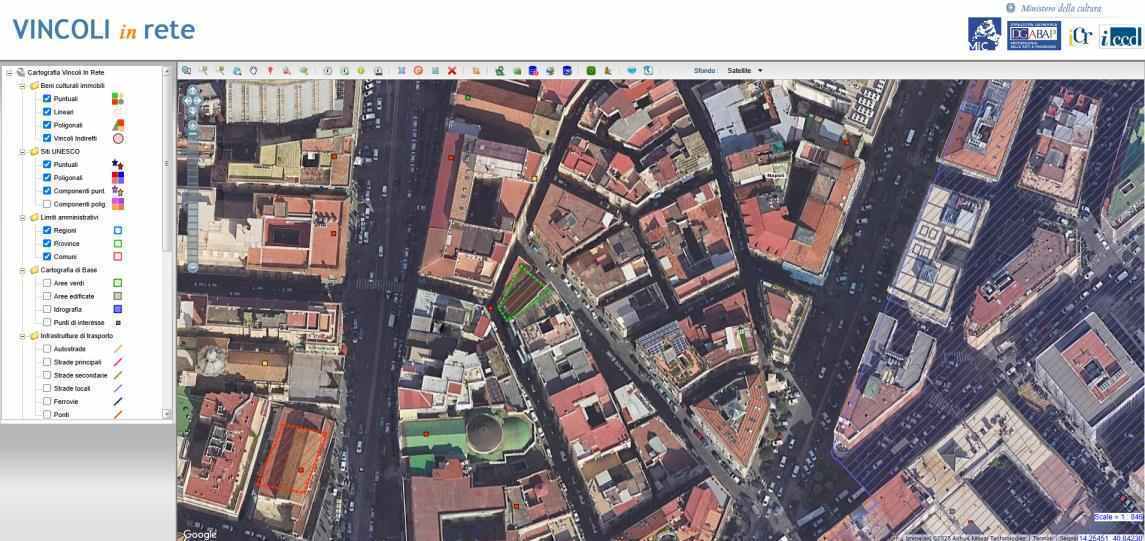The width and height of the screenshot is (1145, 541).
Task: Click the Ministero della cultura link
Action: [1060, 8]
